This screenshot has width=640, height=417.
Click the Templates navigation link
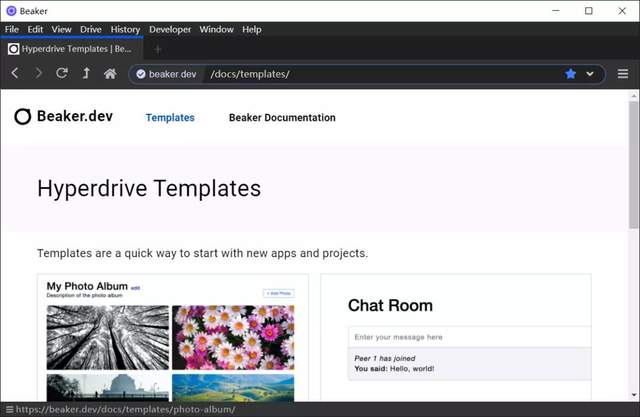pyautogui.click(x=170, y=118)
